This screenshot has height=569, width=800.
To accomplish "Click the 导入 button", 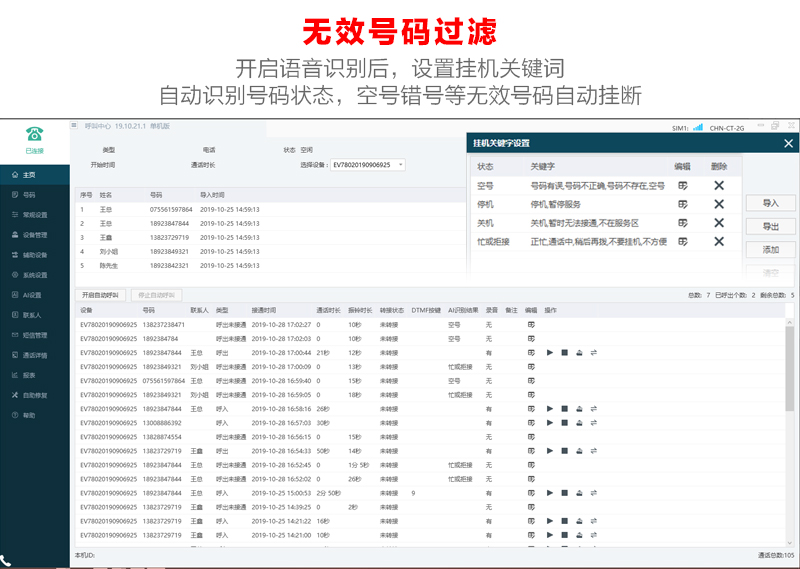I will coord(770,203).
